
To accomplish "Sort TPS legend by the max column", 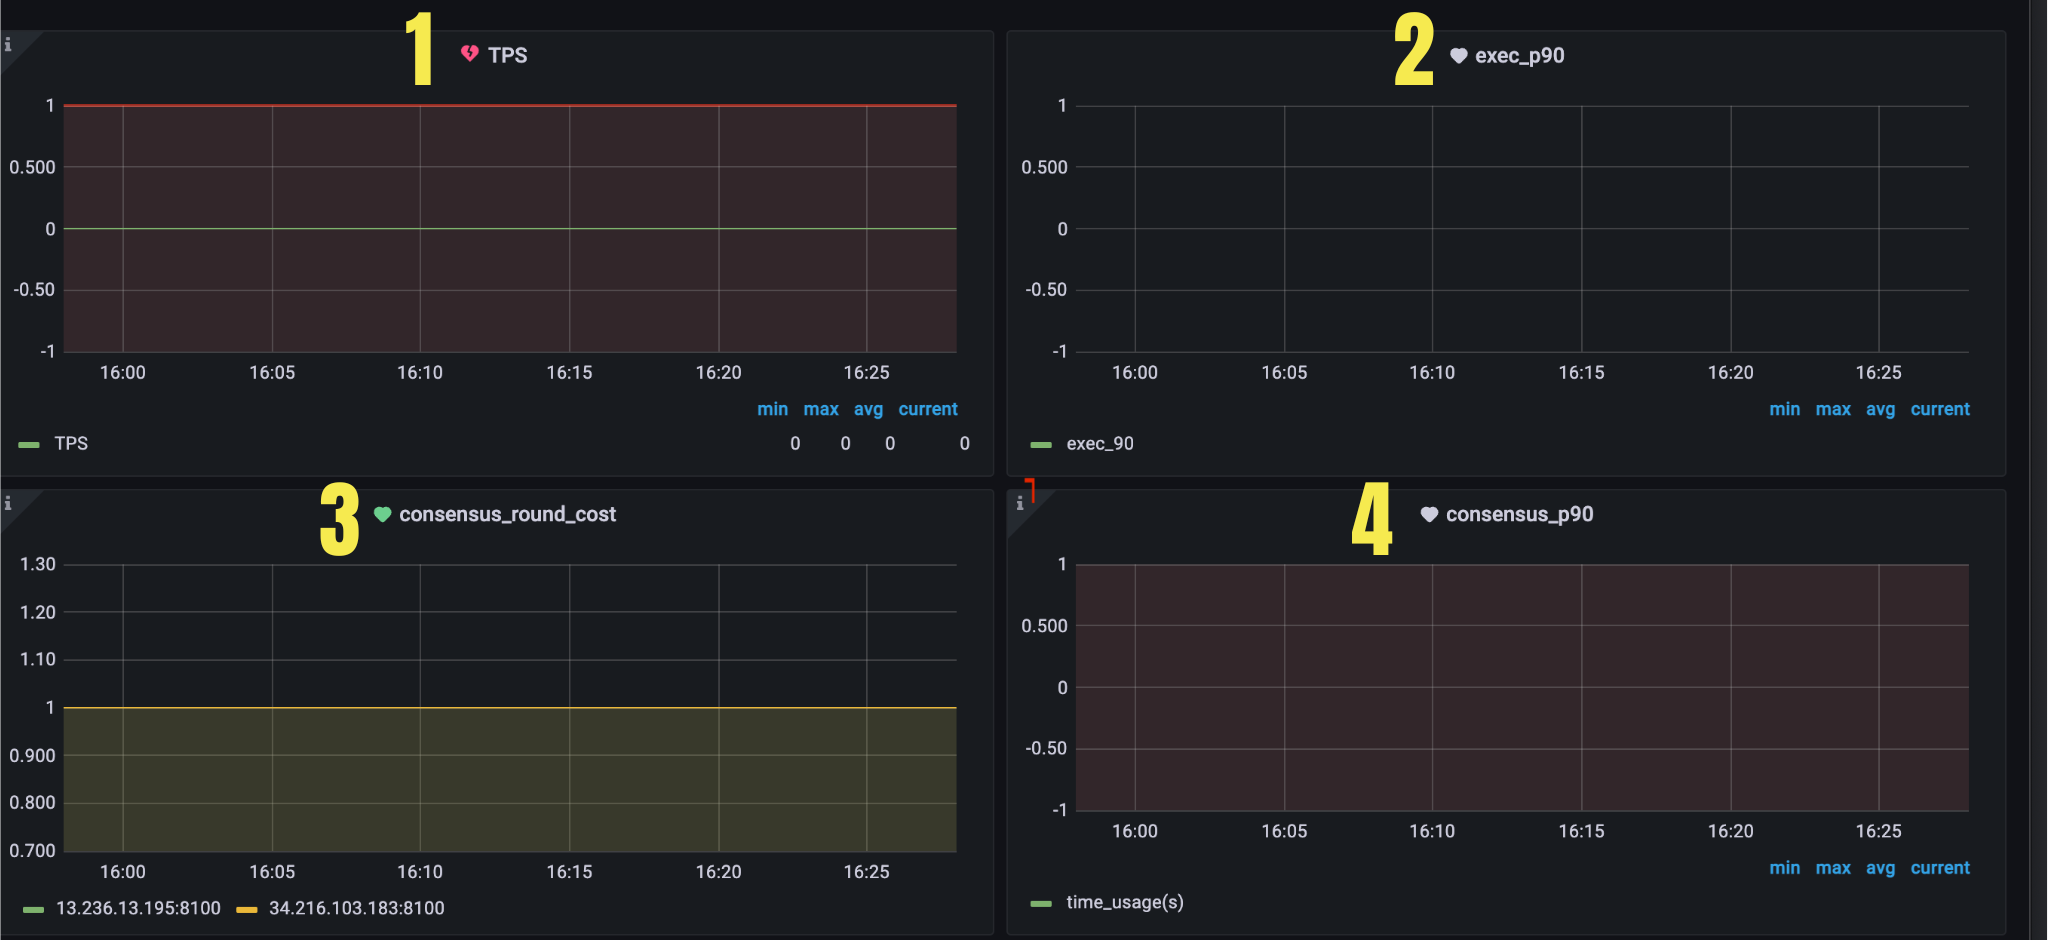I will (x=820, y=409).
